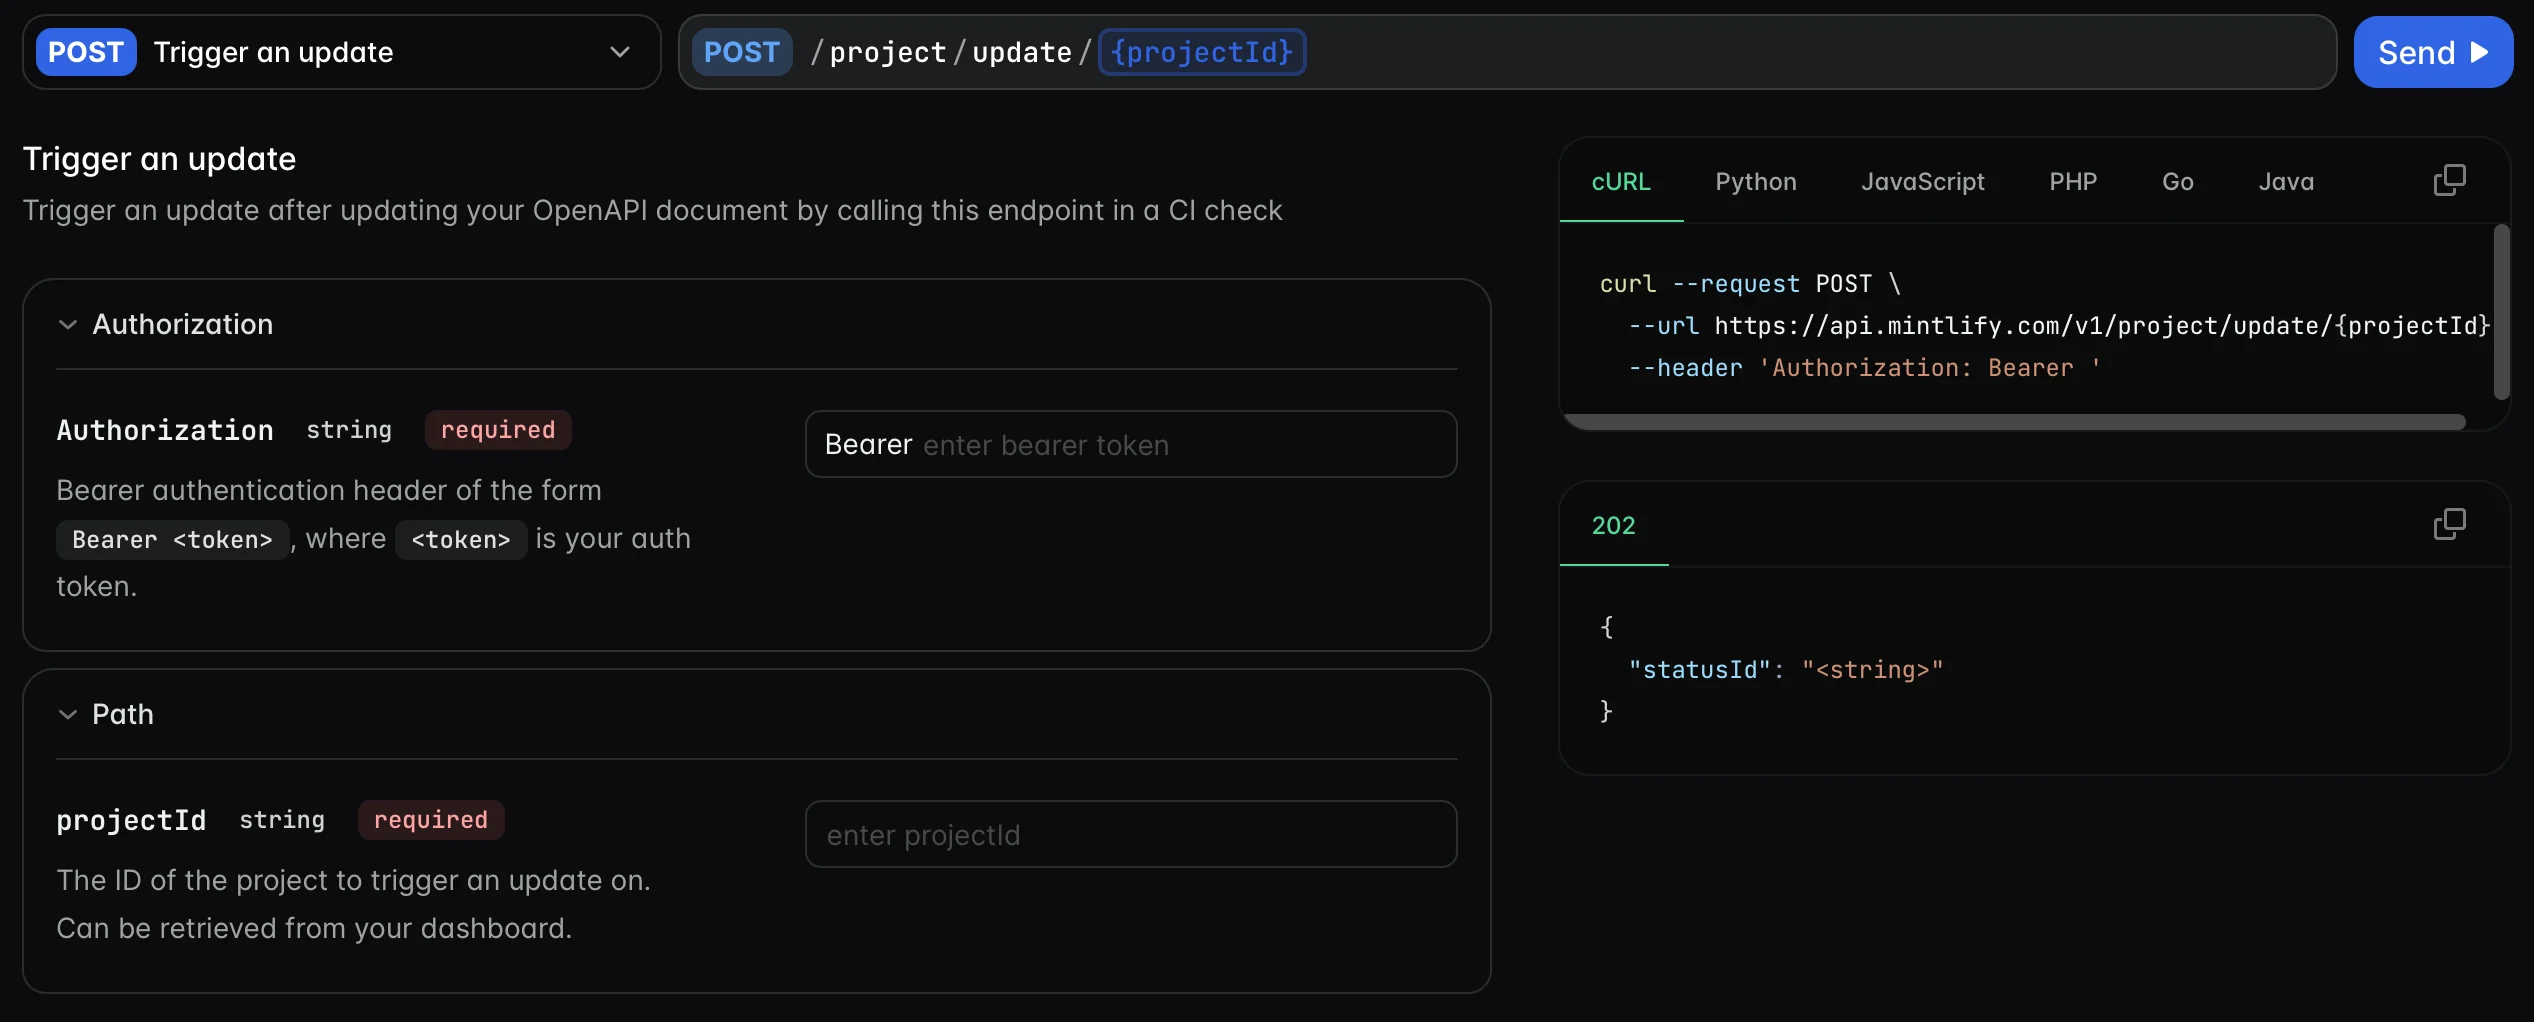
Task: Switch to the PHP code tab
Action: (x=2073, y=182)
